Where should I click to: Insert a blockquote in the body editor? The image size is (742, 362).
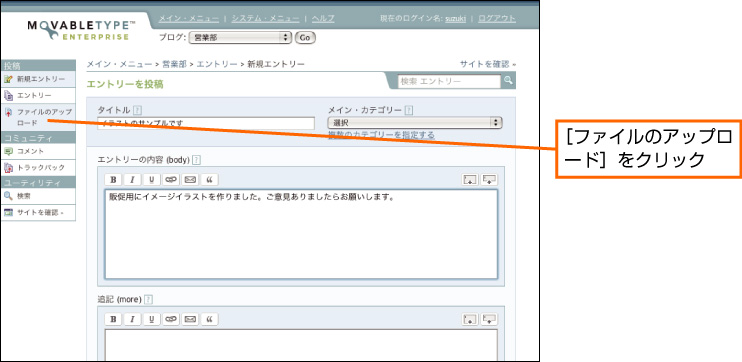tap(209, 180)
